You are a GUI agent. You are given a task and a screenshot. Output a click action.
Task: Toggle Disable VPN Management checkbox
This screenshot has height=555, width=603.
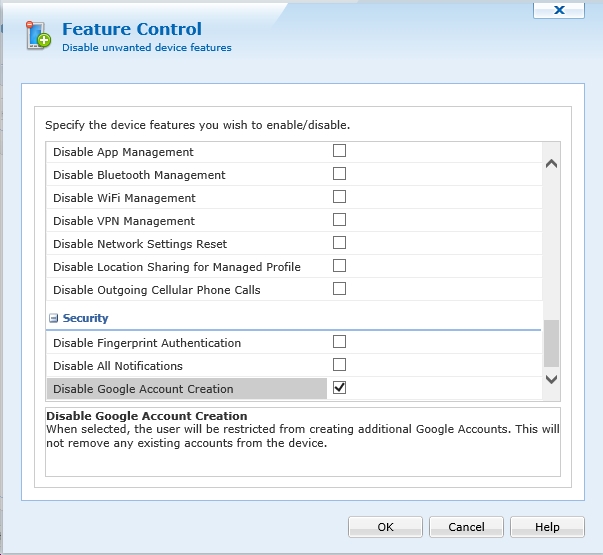(x=339, y=220)
